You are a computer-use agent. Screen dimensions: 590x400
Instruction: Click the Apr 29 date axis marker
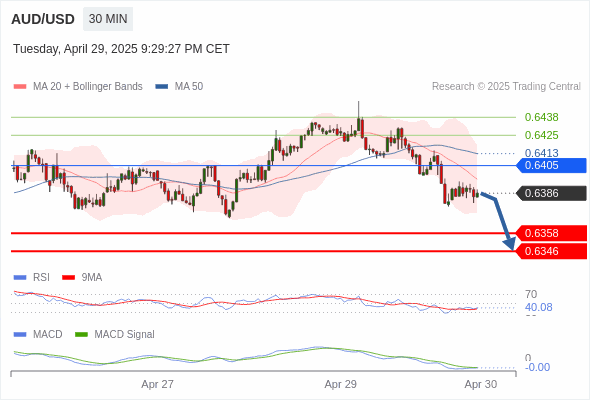pyautogui.click(x=341, y=384)
